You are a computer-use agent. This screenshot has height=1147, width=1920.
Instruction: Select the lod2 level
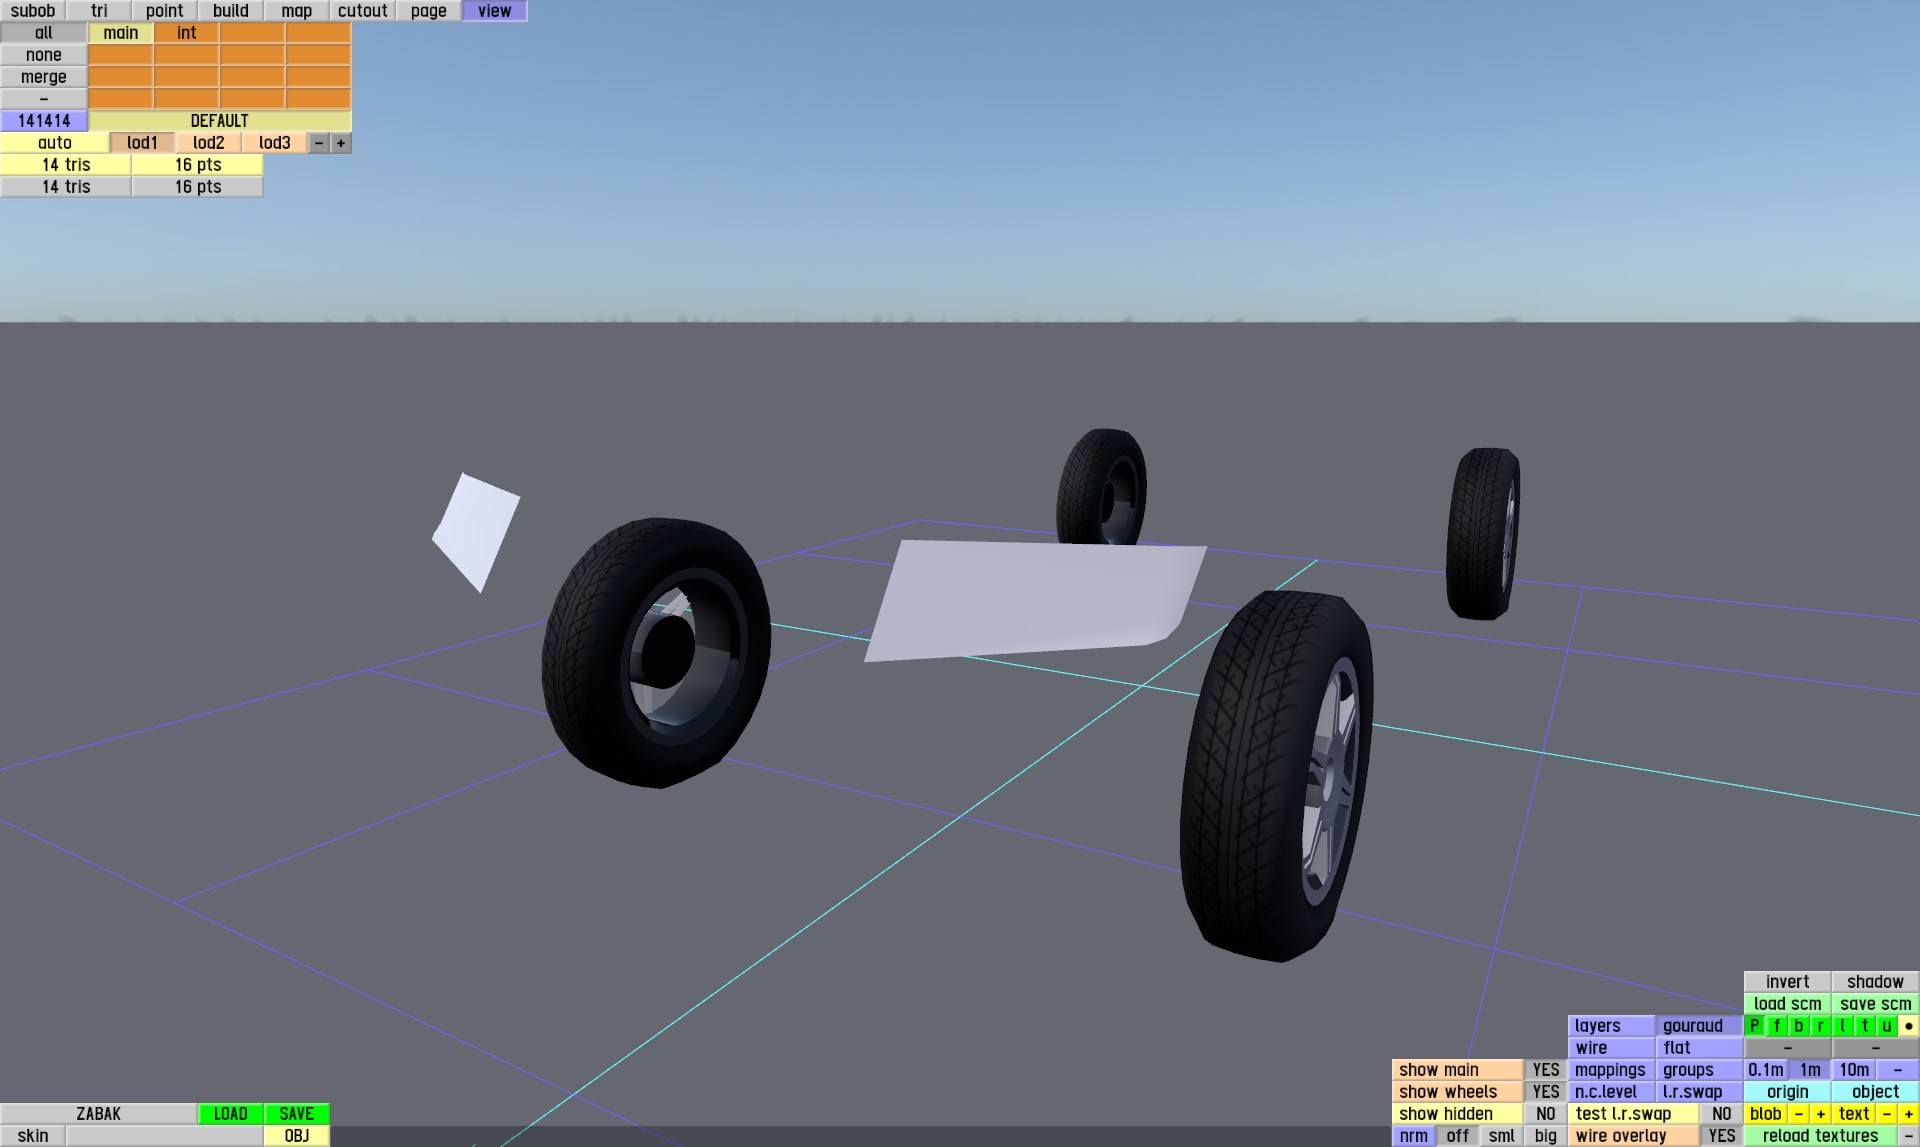point(208,143)
